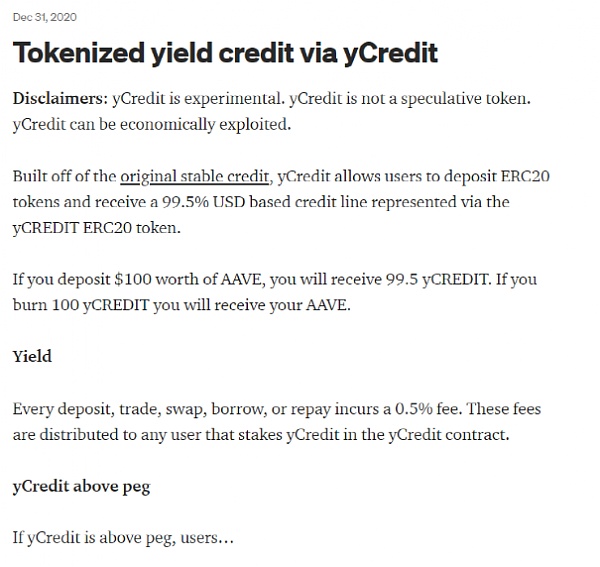Click the line "burn 100 yCREDIT you will receive your AAVE."
The width and height of the screenshot is (600, 567).
point(182,305)
